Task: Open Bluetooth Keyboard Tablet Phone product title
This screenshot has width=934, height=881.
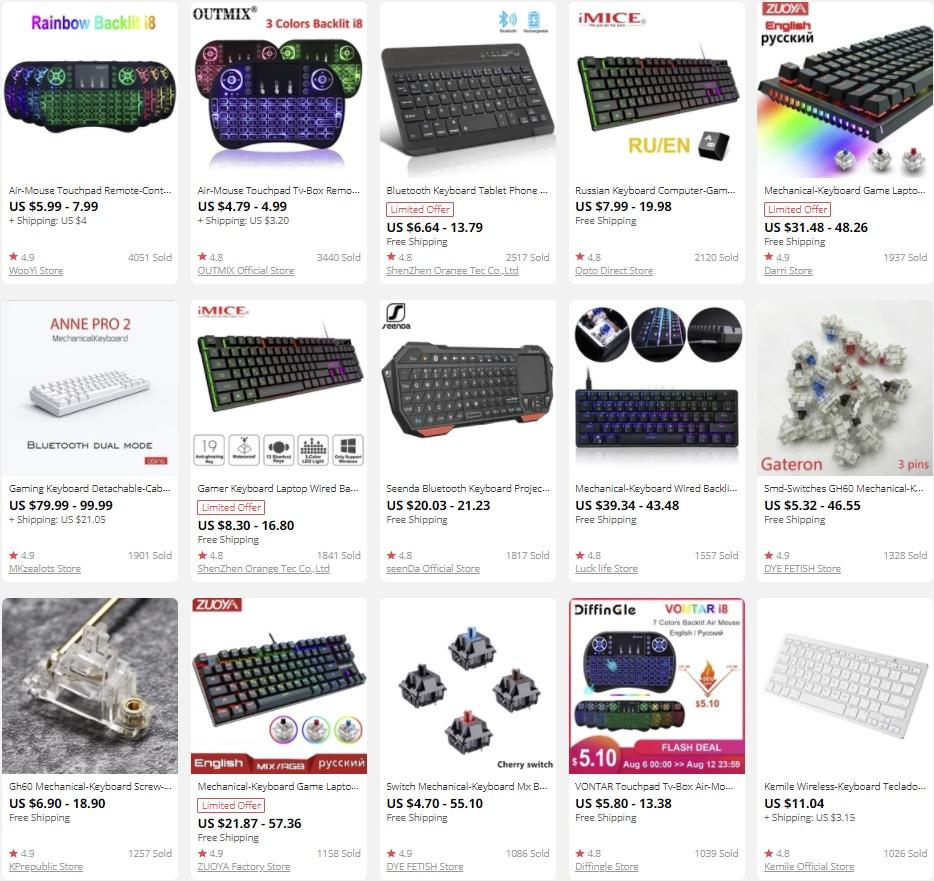Action: click(467, 191)
